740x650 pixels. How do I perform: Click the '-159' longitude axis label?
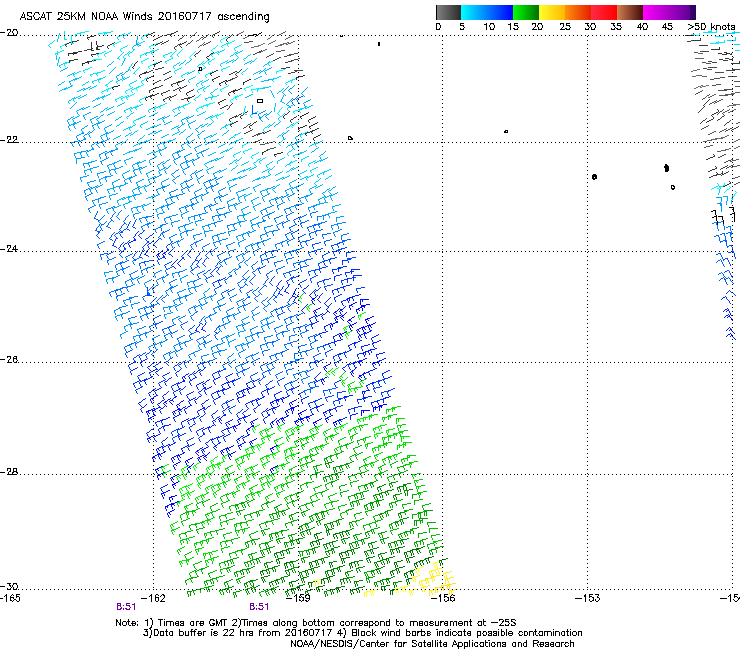298,598
